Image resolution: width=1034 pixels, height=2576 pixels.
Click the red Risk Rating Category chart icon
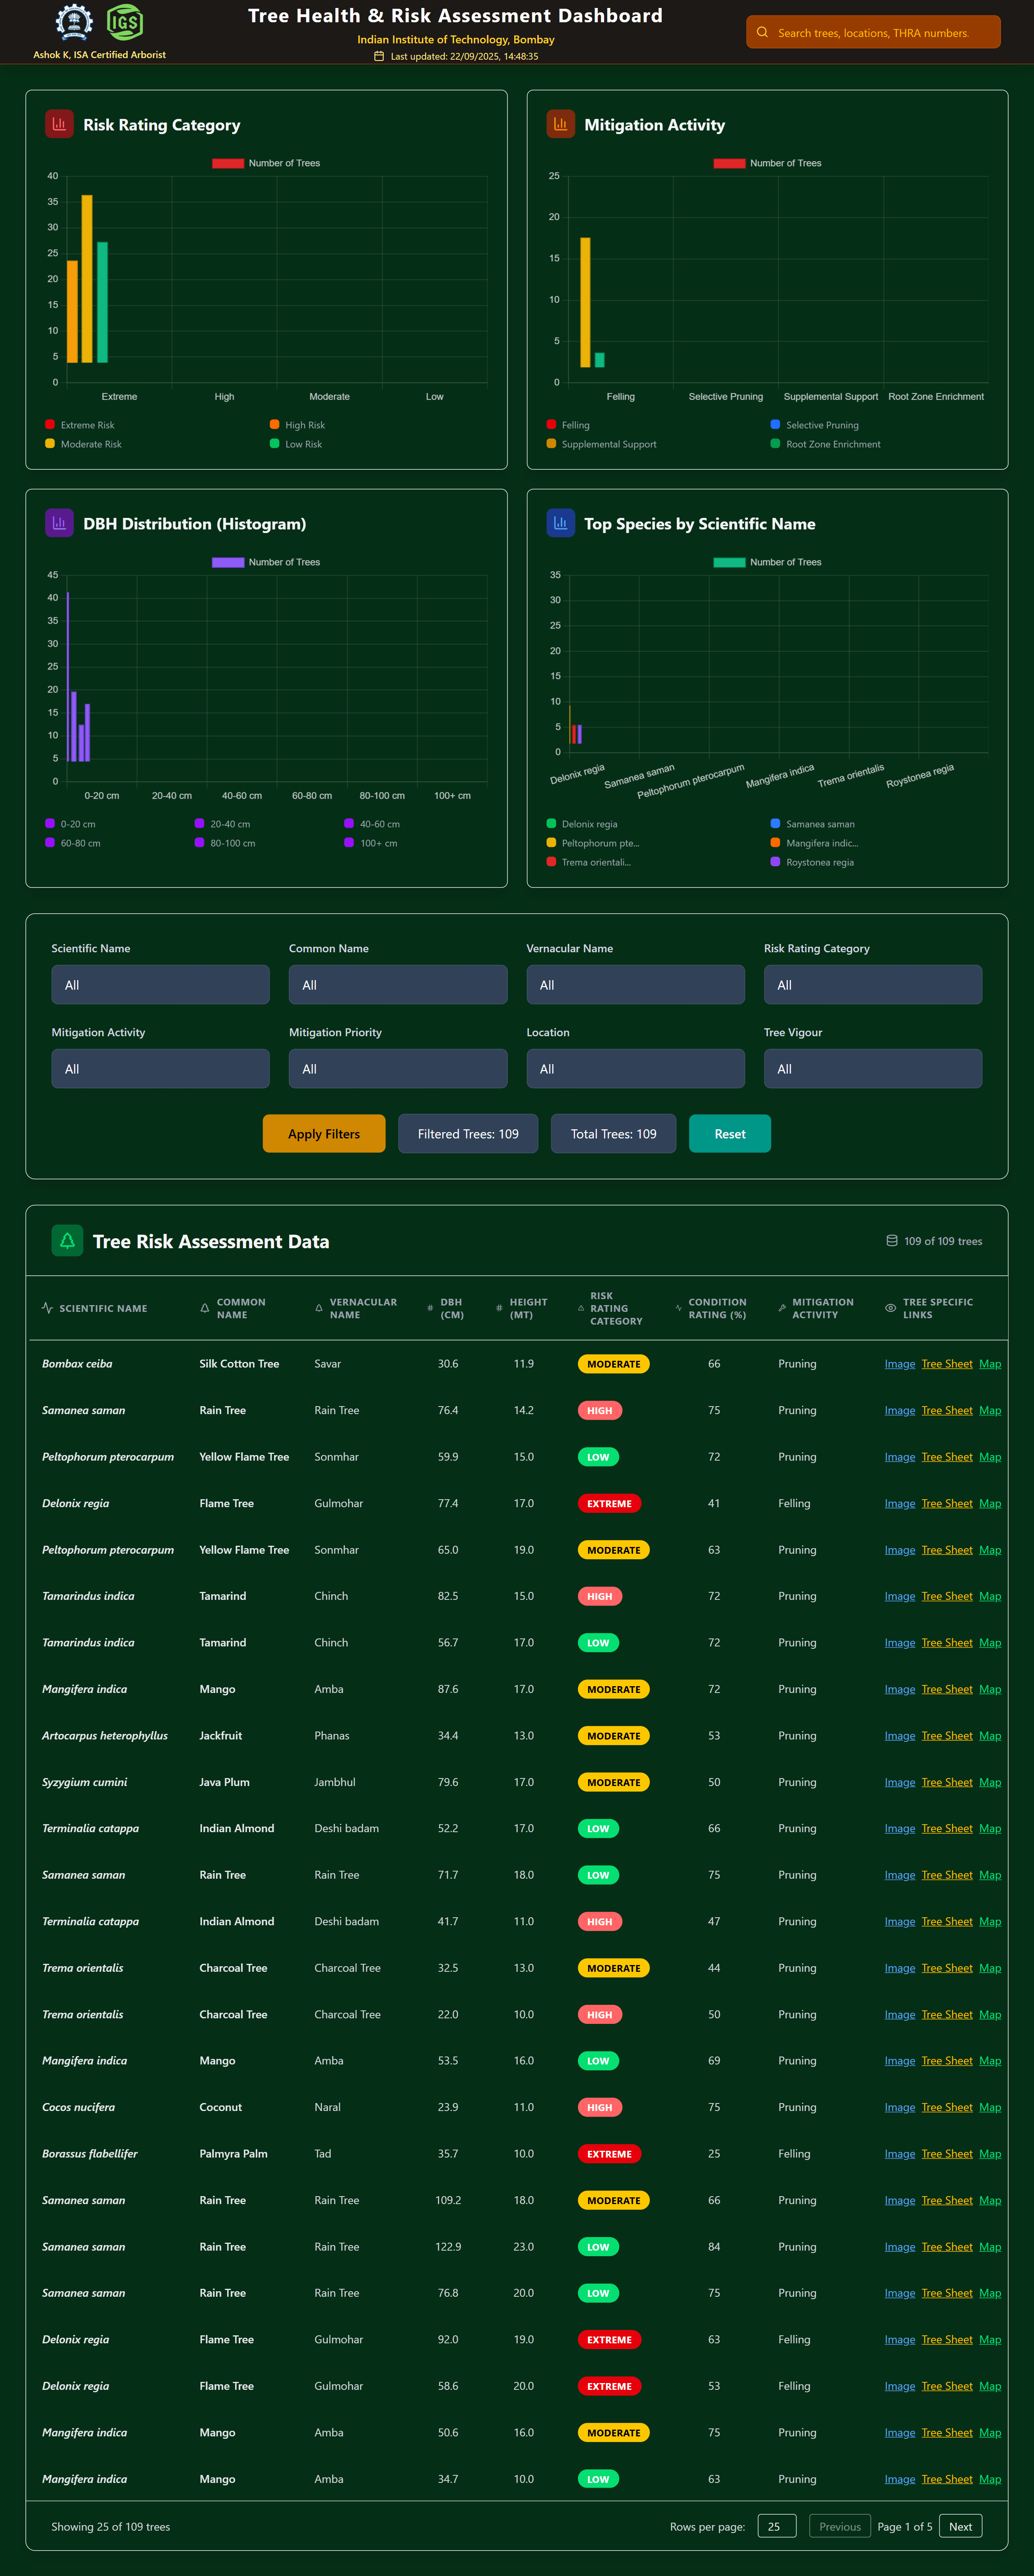59,124
